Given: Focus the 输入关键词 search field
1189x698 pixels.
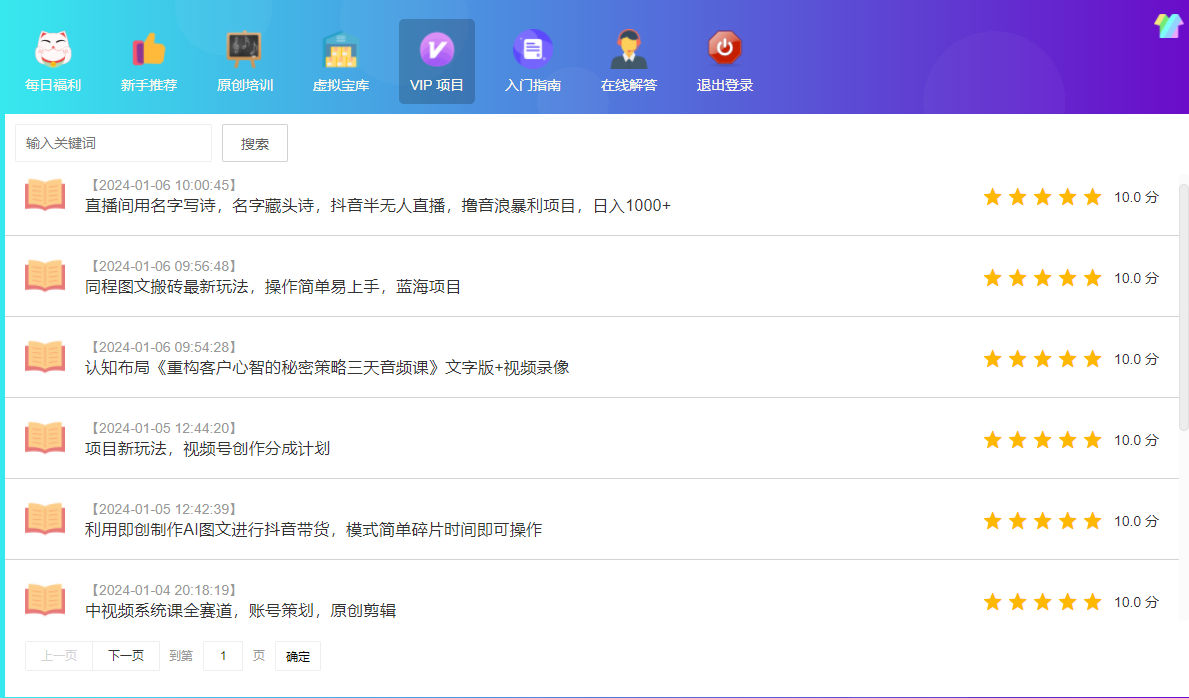Looking at the screenshot, I should [x=113, y=143].
